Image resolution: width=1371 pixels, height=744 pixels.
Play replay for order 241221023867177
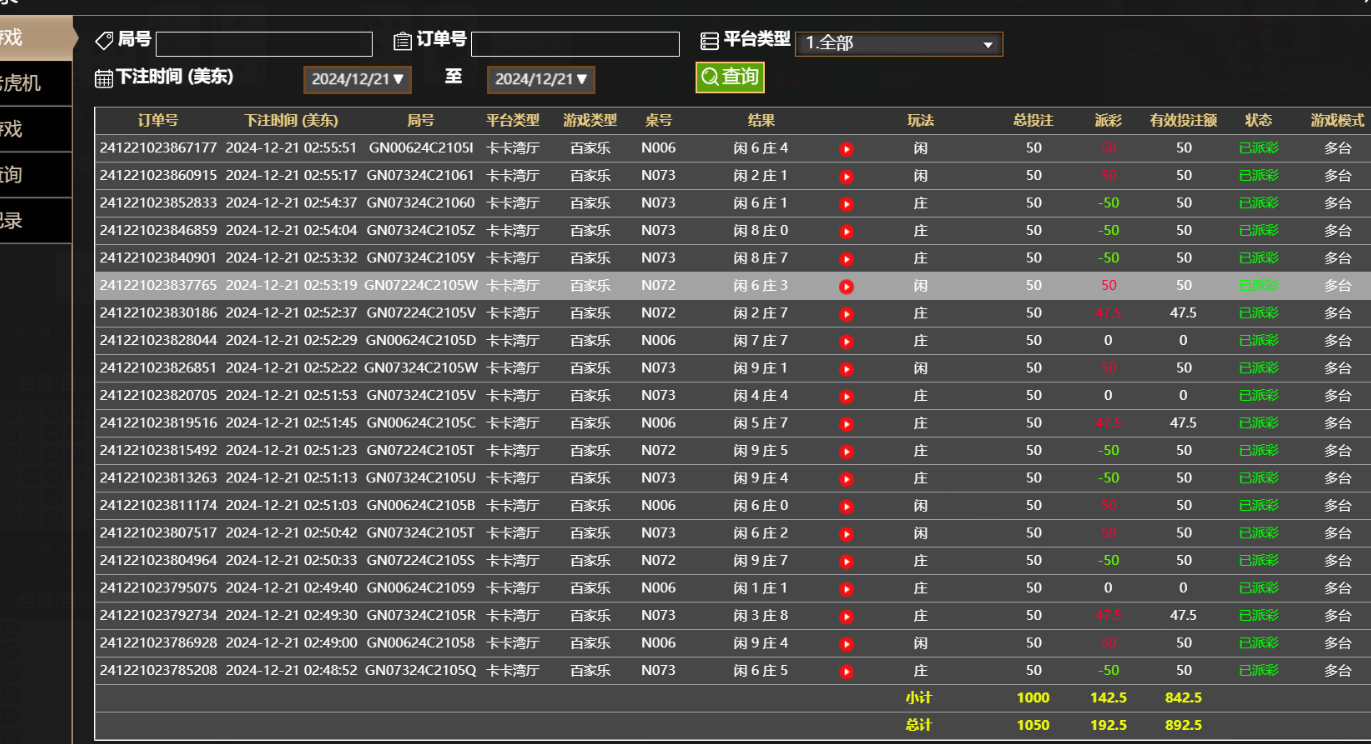(846, 148)
